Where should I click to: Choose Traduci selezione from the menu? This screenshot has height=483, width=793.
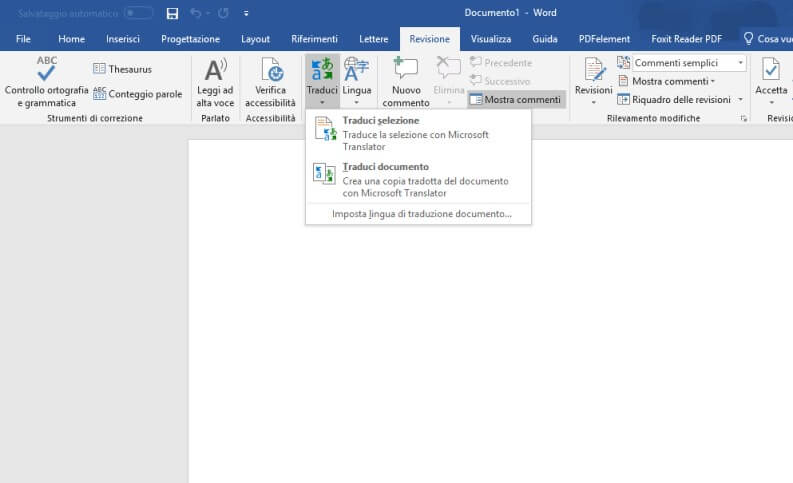(418, 134)
